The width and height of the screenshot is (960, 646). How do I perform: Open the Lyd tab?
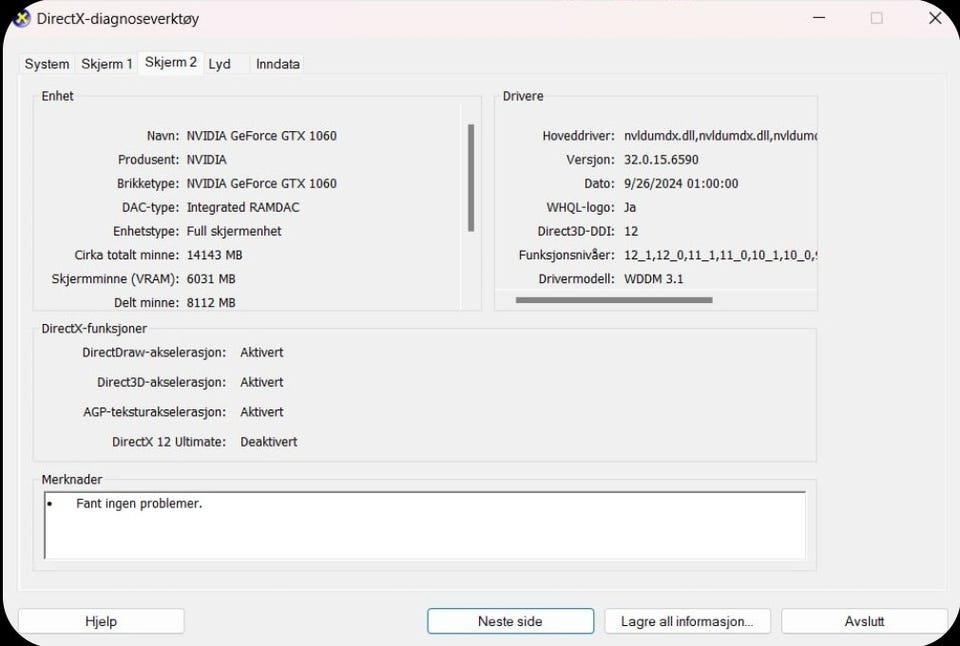coord(220,64)
